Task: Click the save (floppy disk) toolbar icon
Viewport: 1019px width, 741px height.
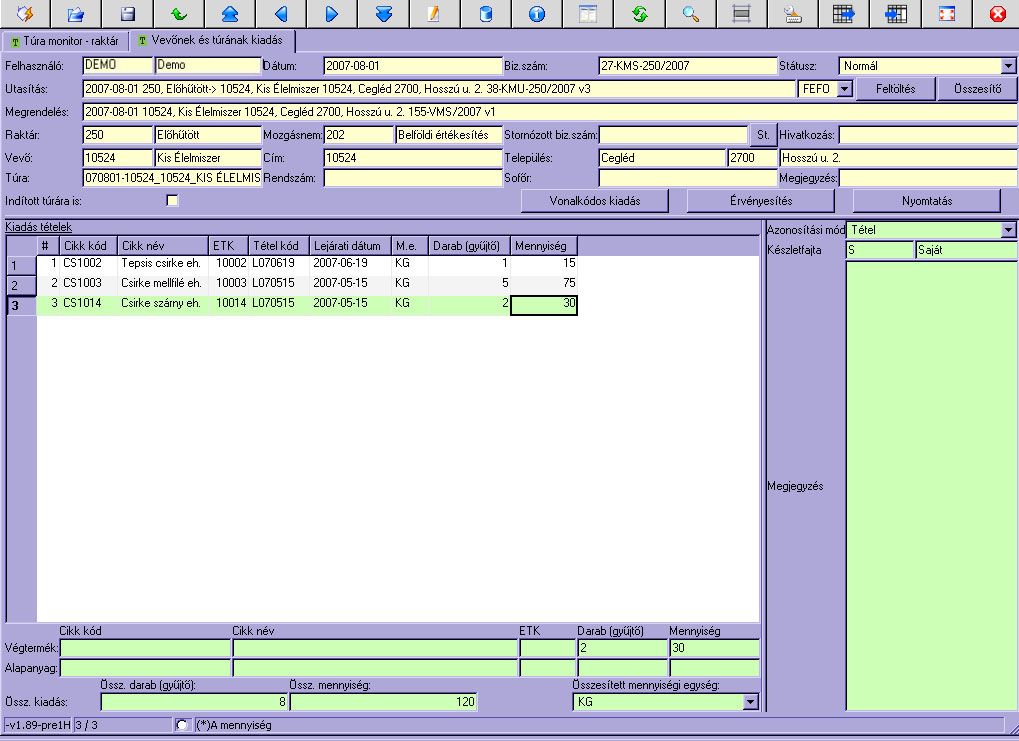Action: (x=127, y=14)
